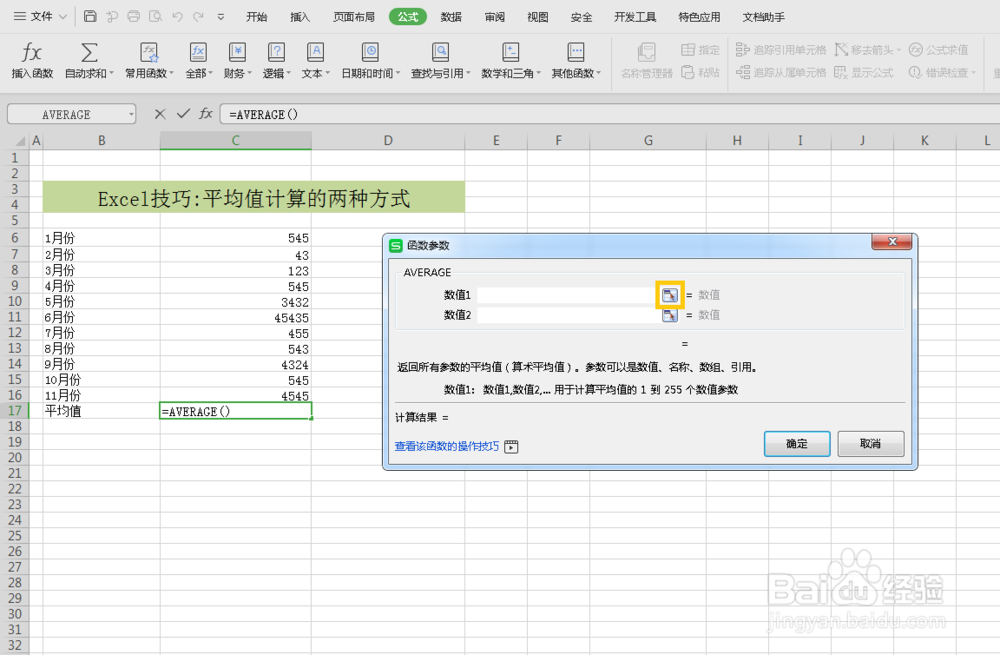Switch to the 数据 ribbon tab
The width and height of the screenshot is (1000, 655).
[451, 16]
